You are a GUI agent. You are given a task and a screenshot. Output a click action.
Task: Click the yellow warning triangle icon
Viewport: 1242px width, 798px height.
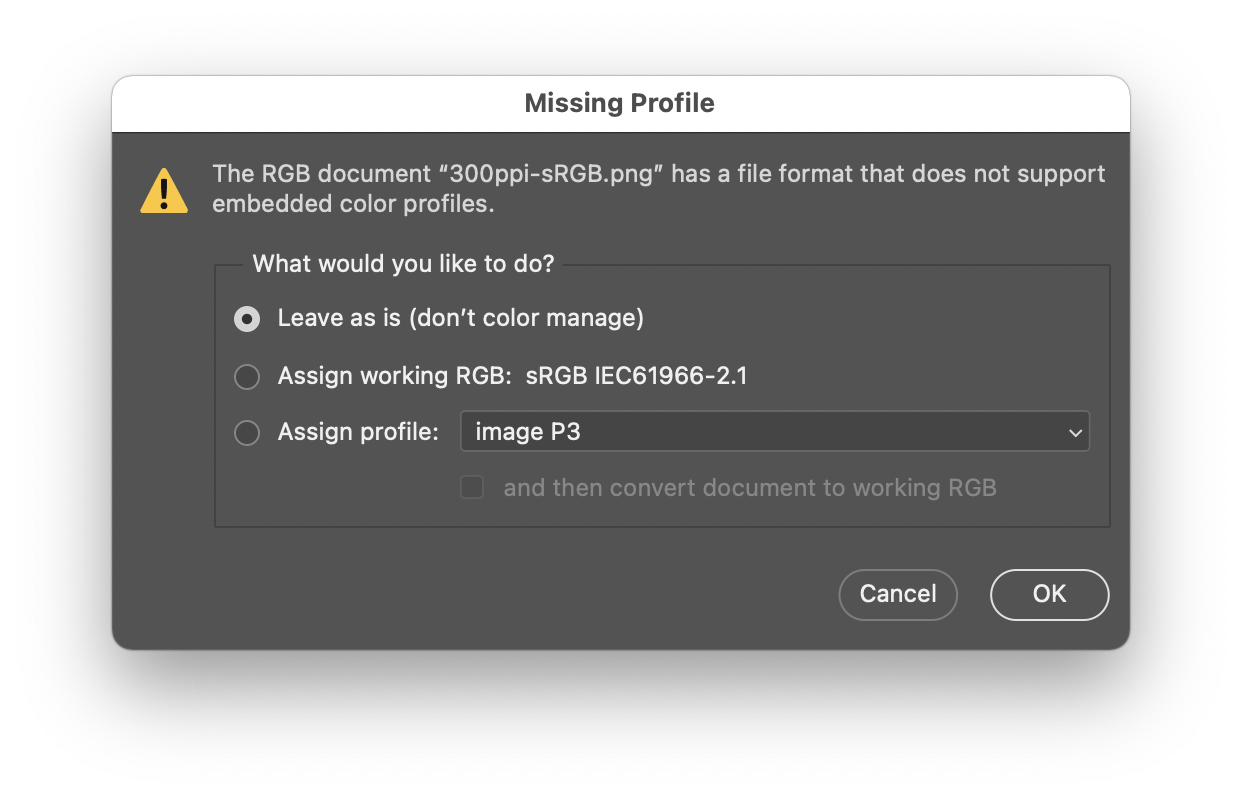click(164, 191)
